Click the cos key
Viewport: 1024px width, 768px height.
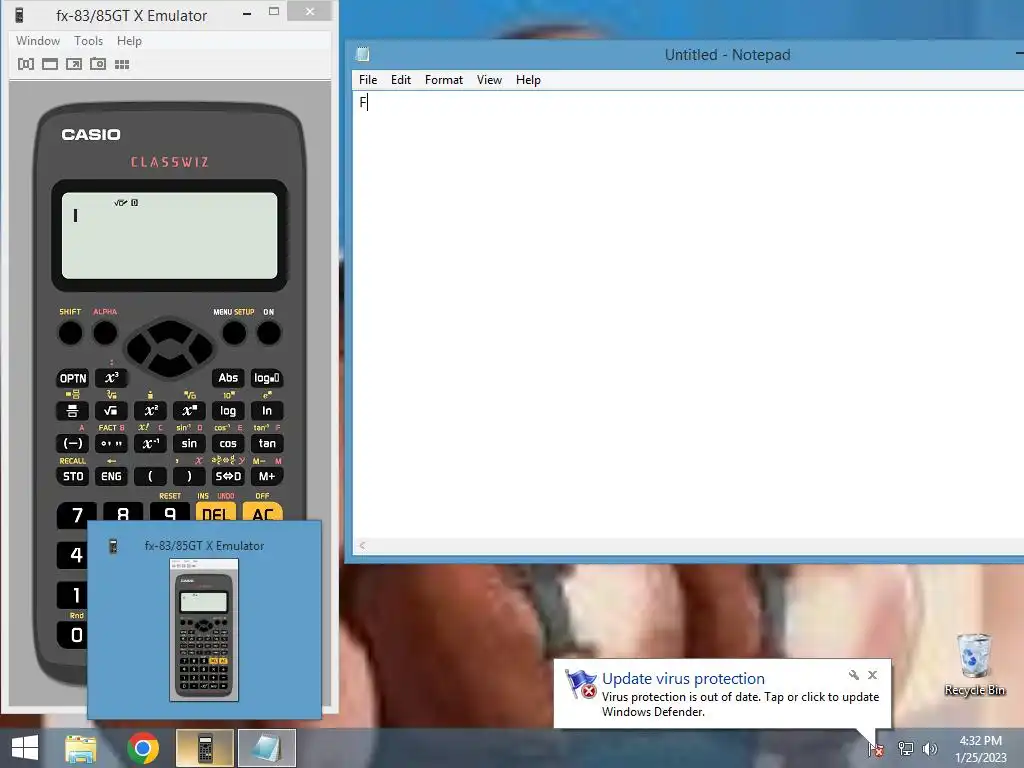click(x=228, y=443)
